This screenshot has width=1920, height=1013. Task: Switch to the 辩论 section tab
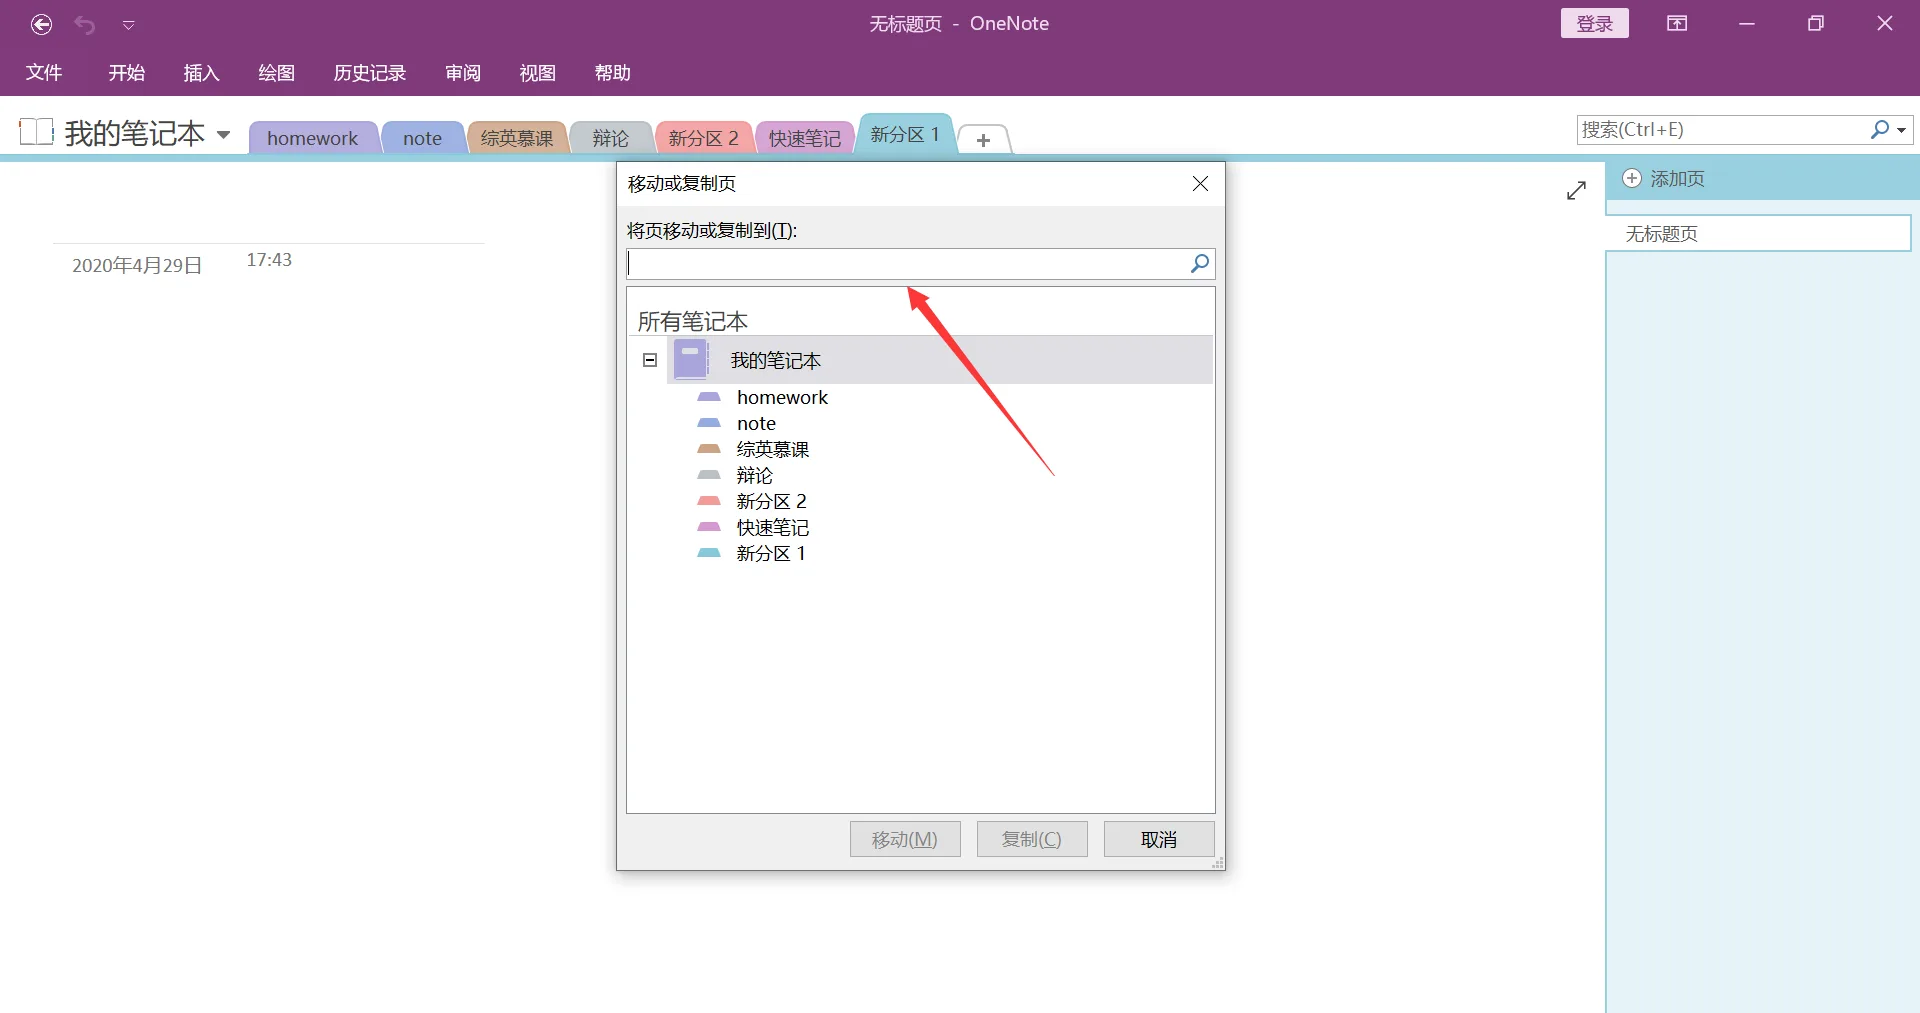(611, 138)
